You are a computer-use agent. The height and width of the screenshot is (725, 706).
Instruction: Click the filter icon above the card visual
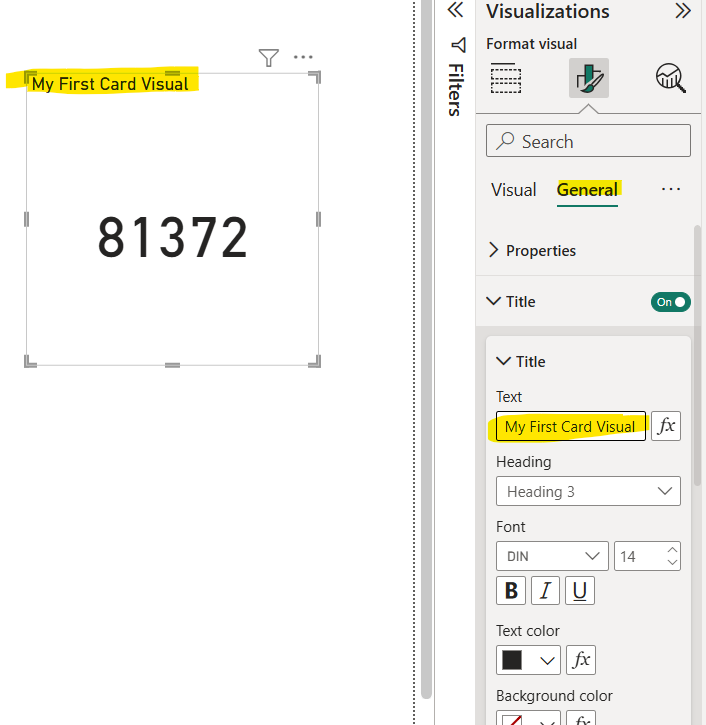pos(268,58)
